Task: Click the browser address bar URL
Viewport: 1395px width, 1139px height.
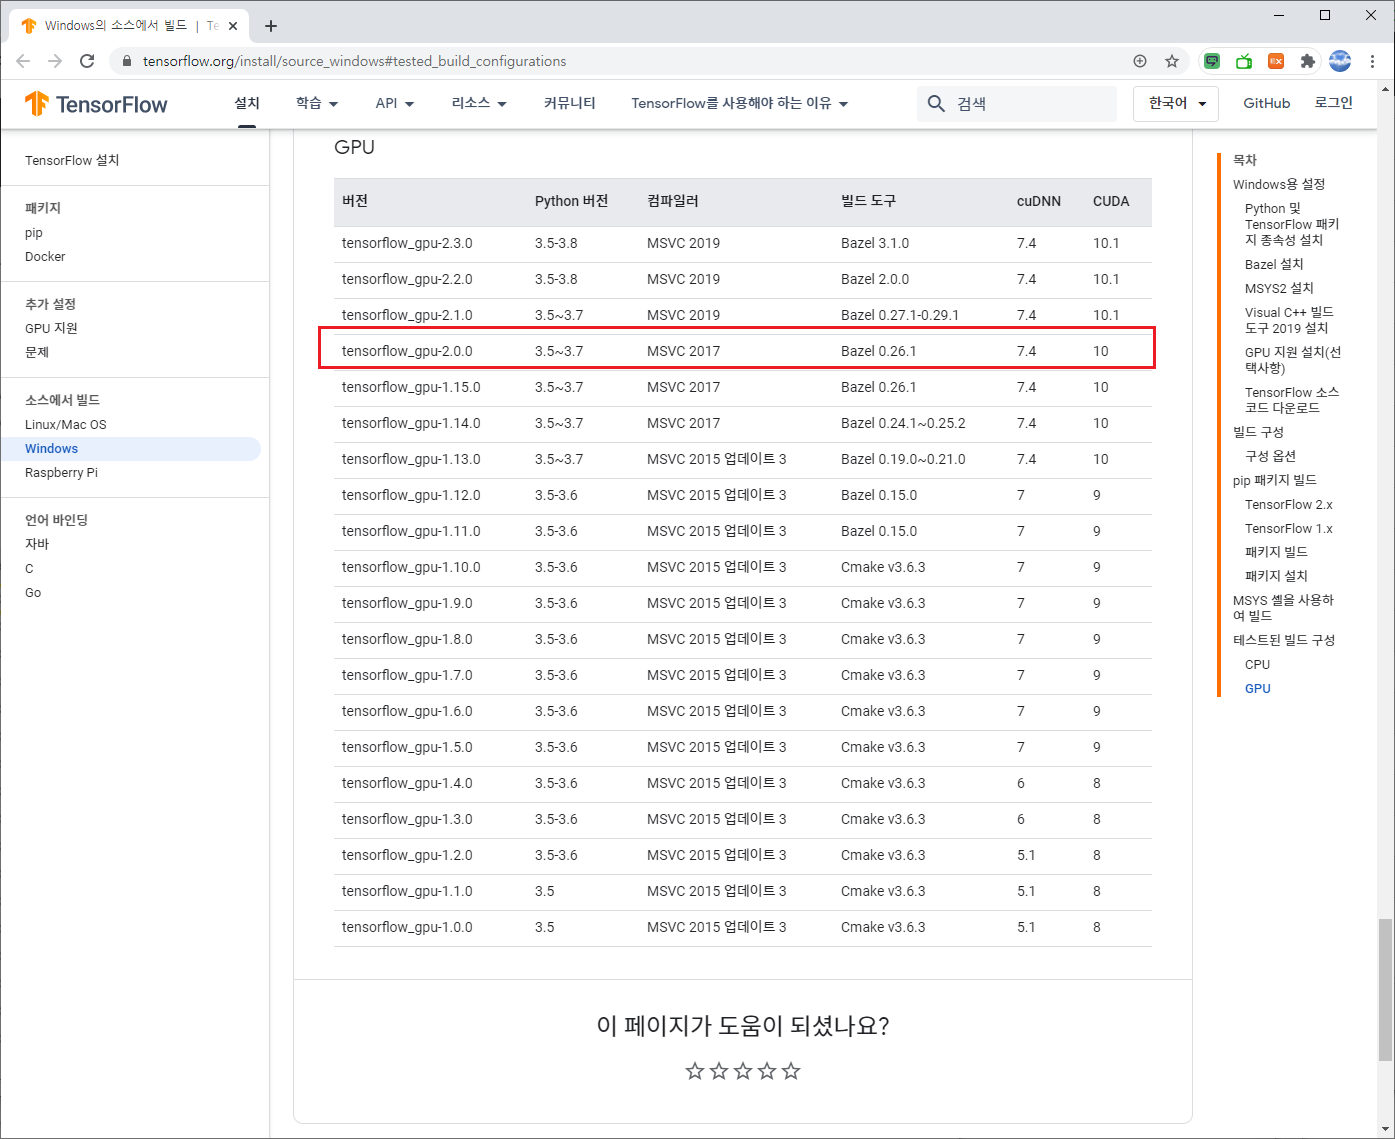Action: 354,61
